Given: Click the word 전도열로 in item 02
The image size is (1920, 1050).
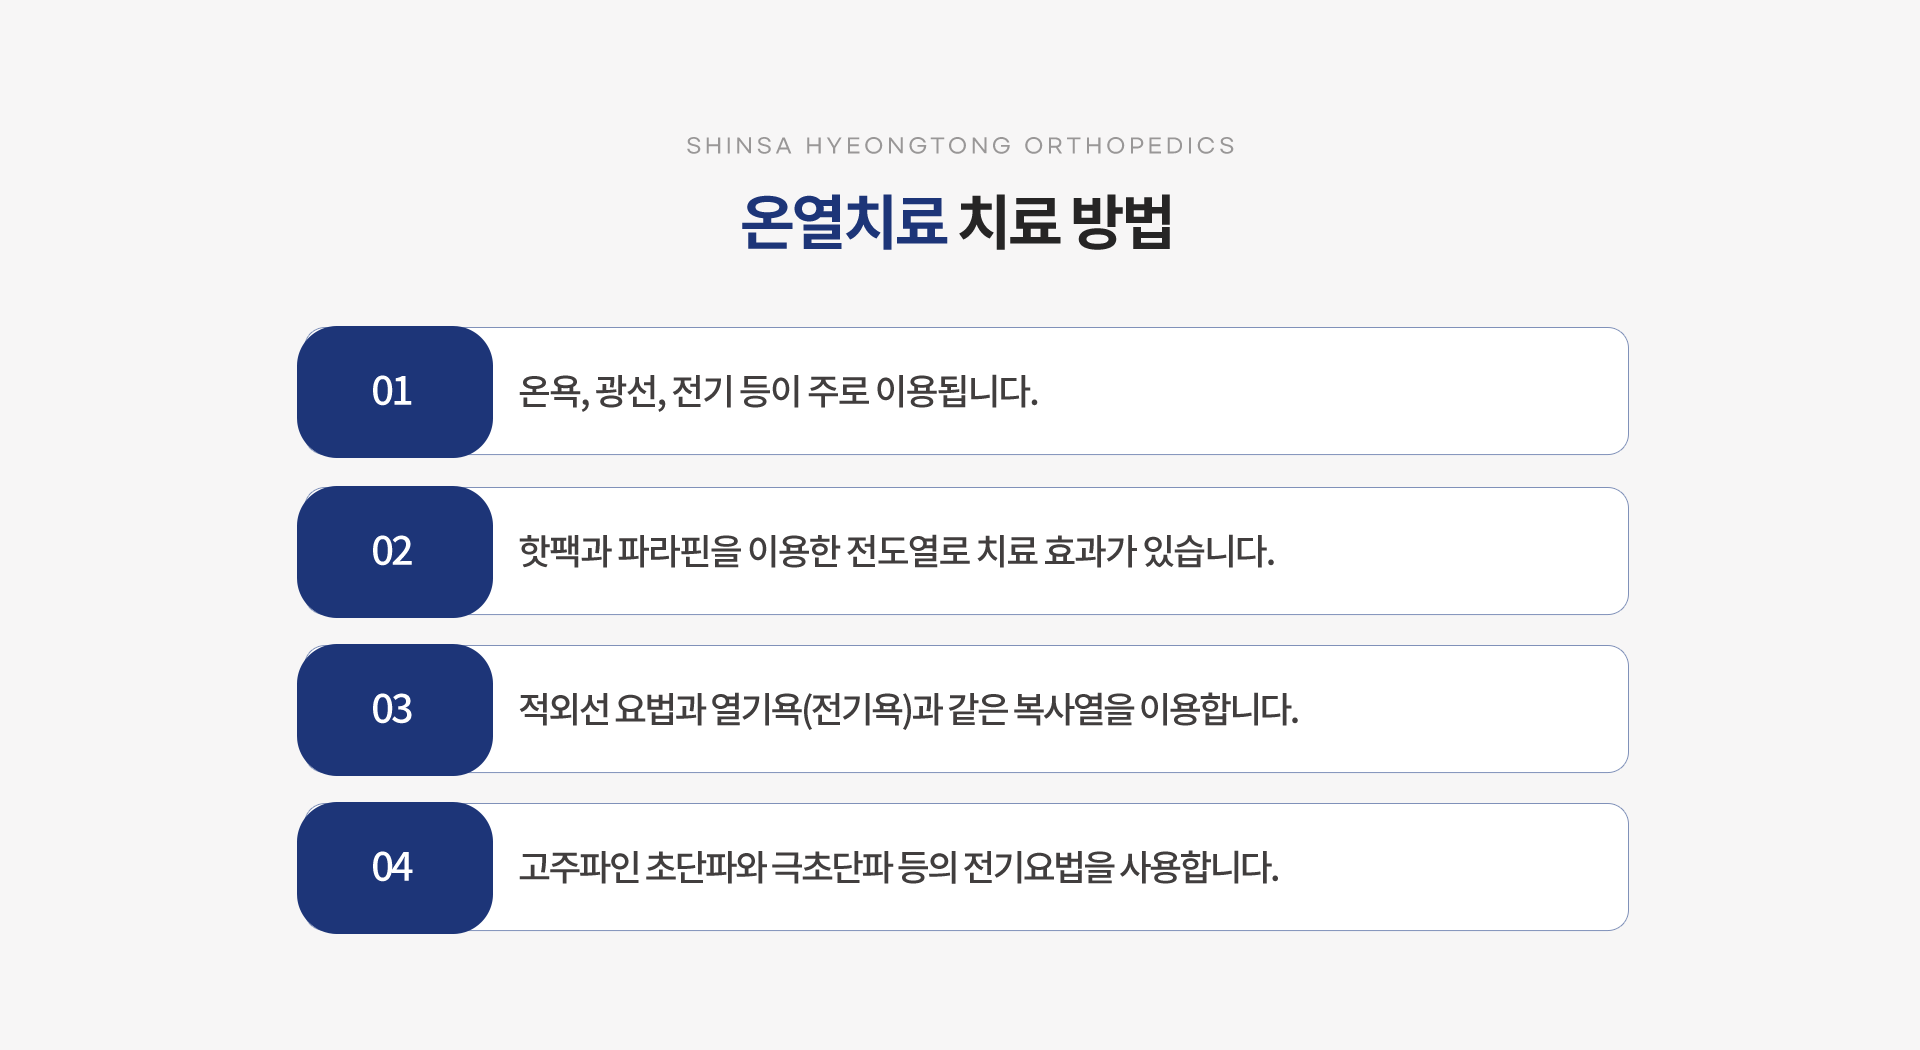Looking at the screenshot, I should [908, 551].
